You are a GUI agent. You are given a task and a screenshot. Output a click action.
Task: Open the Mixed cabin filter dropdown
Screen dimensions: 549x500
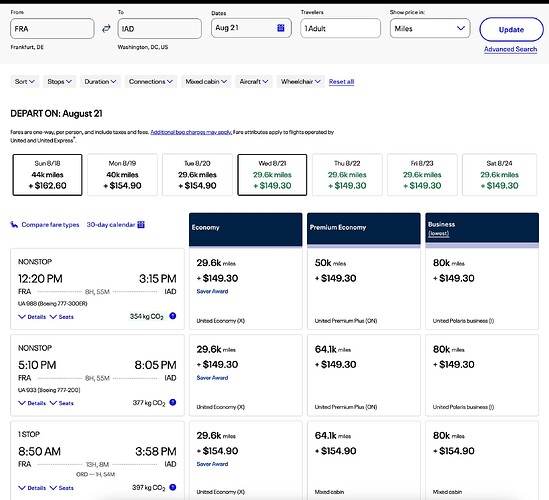[206, 81]
